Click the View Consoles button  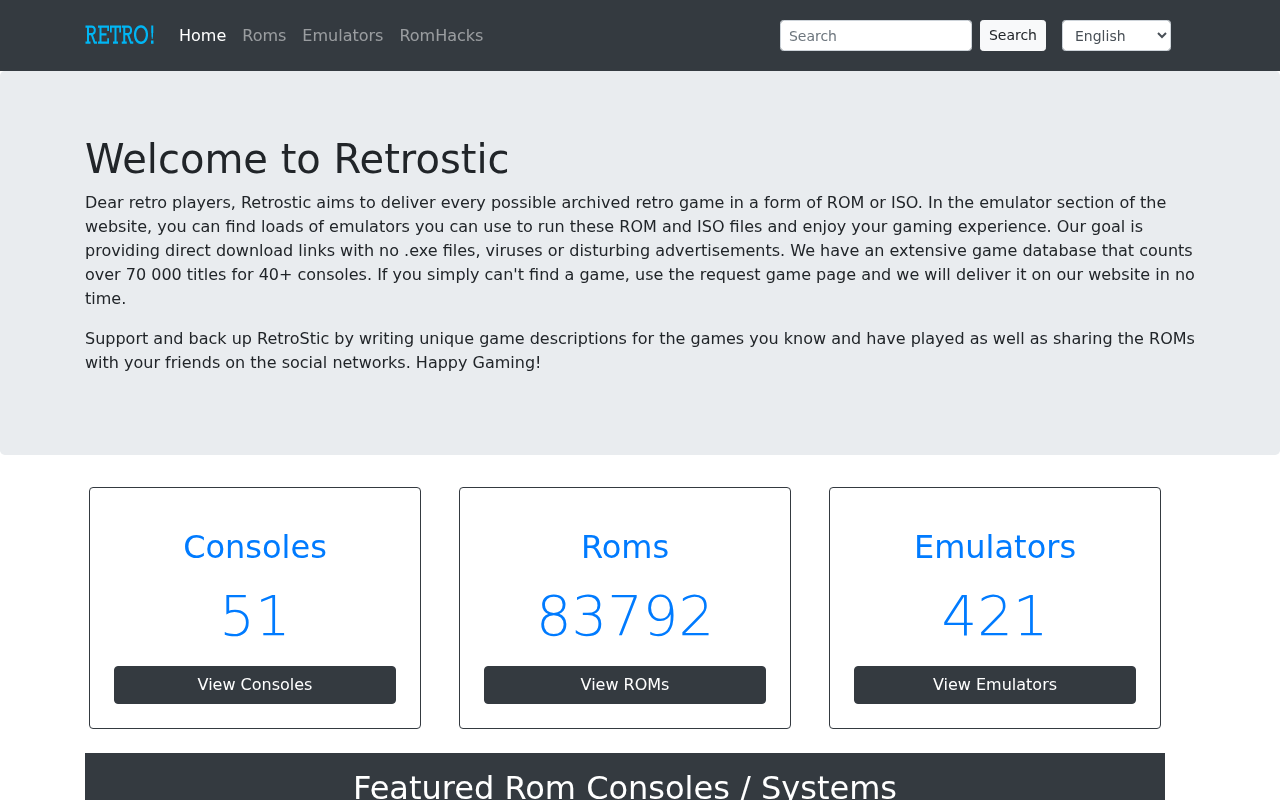pos(255,685)
